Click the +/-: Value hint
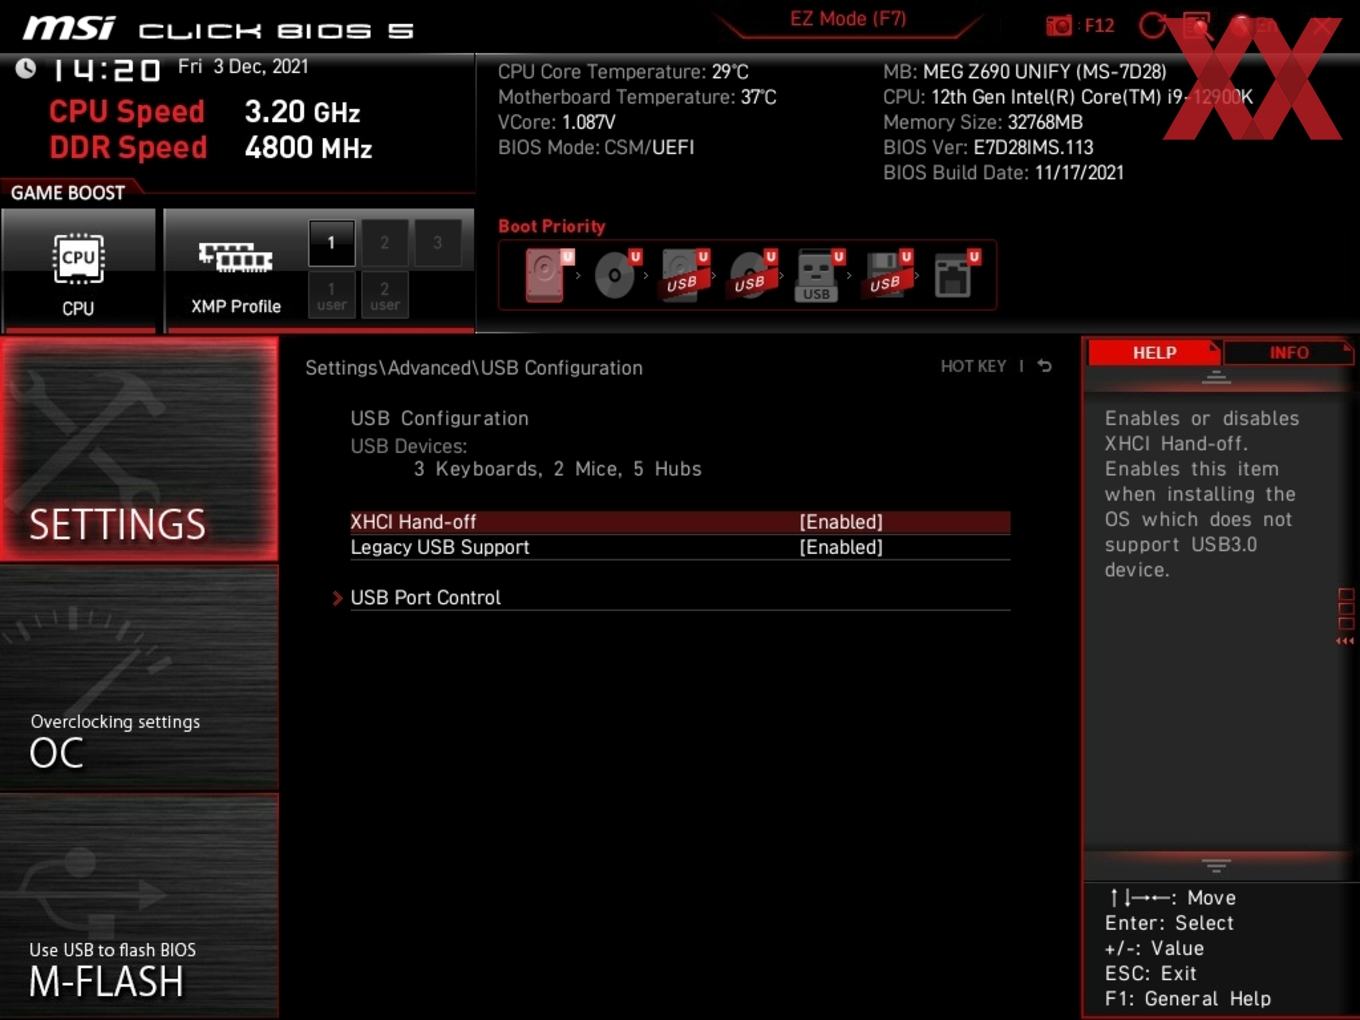The image size is (1360, 1020). (x=1154, y=948)
